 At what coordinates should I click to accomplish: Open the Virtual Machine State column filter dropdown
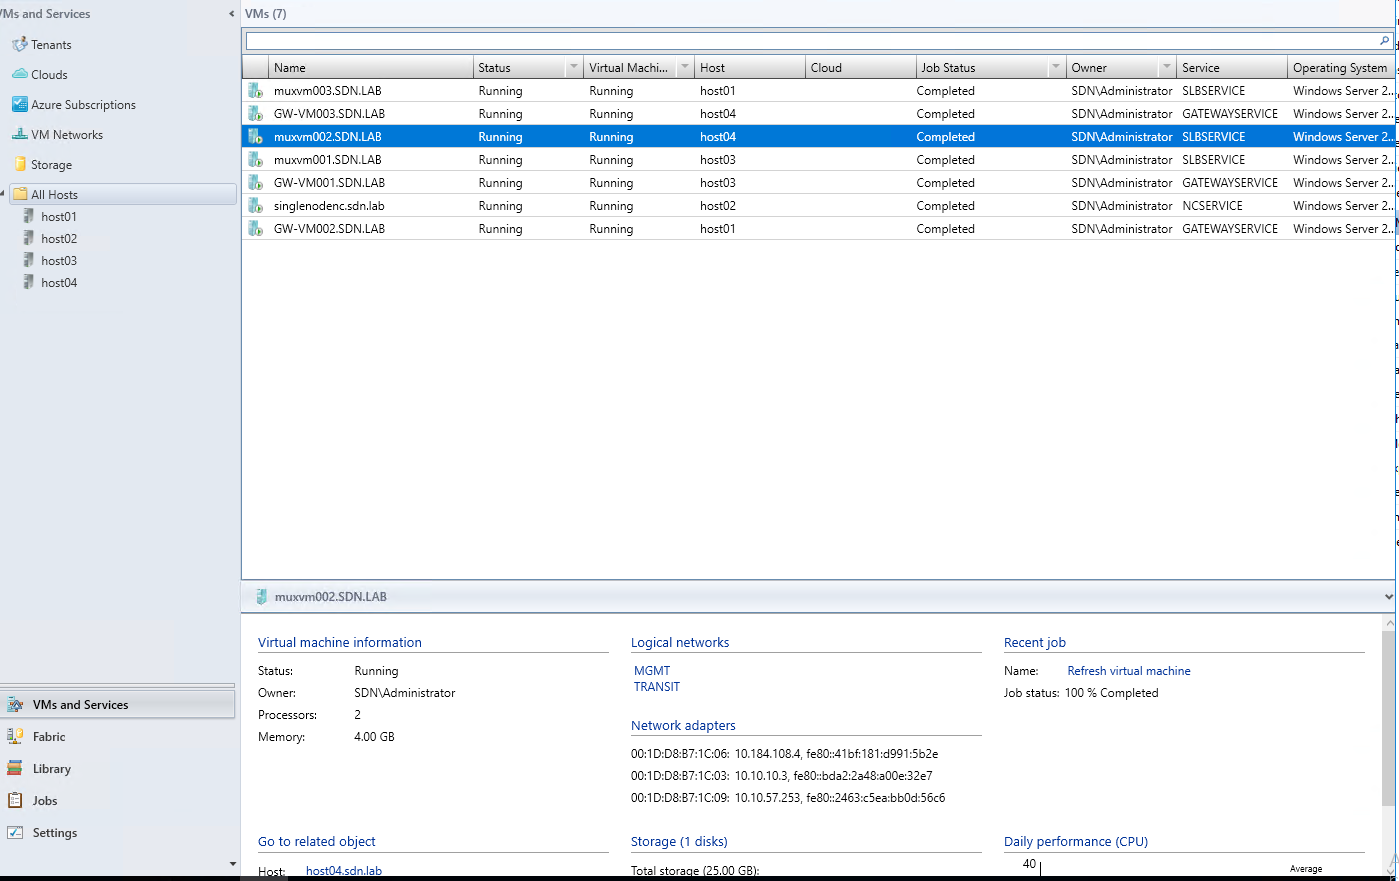click(x=685, y=67)
